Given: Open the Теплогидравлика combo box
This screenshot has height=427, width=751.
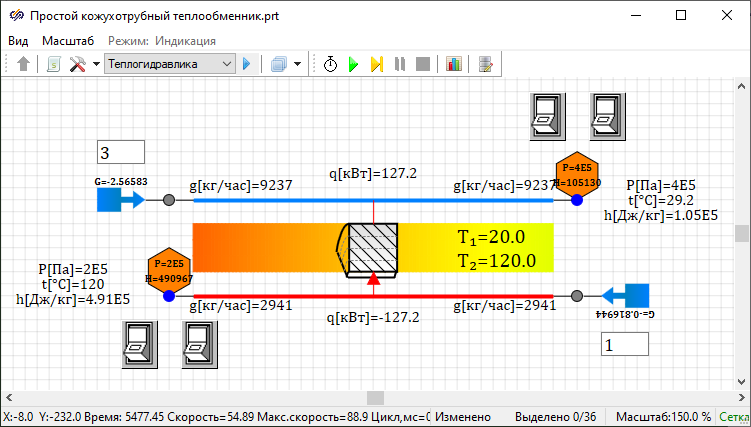Looking at the screenshot, I should (169, 64).
